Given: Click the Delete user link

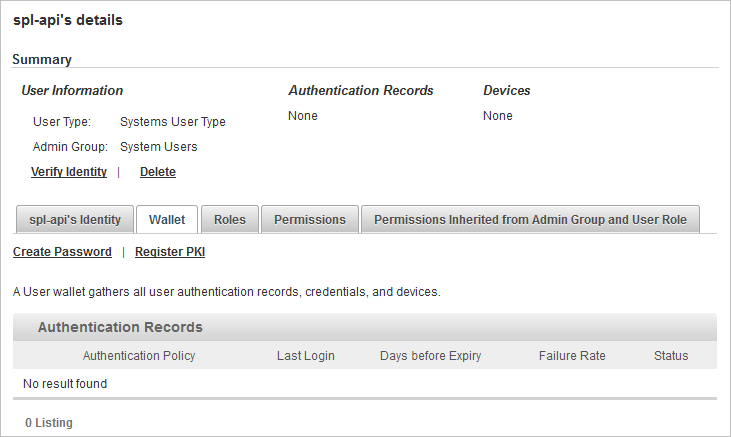Looking at the screenshot, I should click(x=158, y=172).
